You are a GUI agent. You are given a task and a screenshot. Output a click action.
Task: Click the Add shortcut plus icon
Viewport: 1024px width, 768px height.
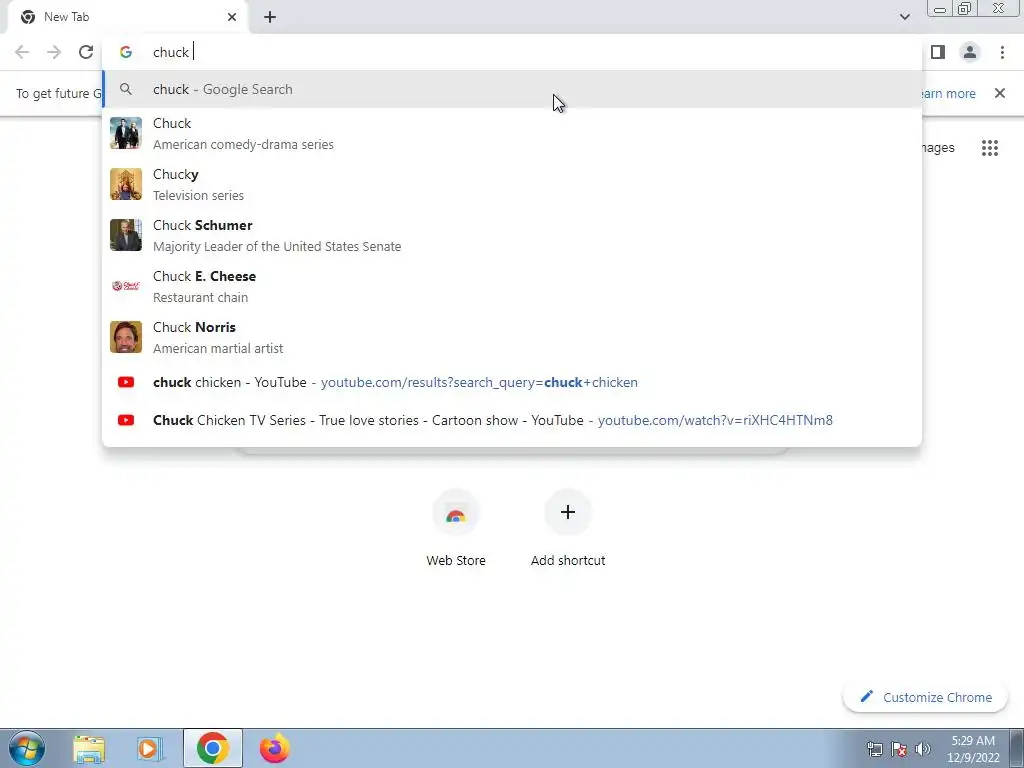click(568, 513)
